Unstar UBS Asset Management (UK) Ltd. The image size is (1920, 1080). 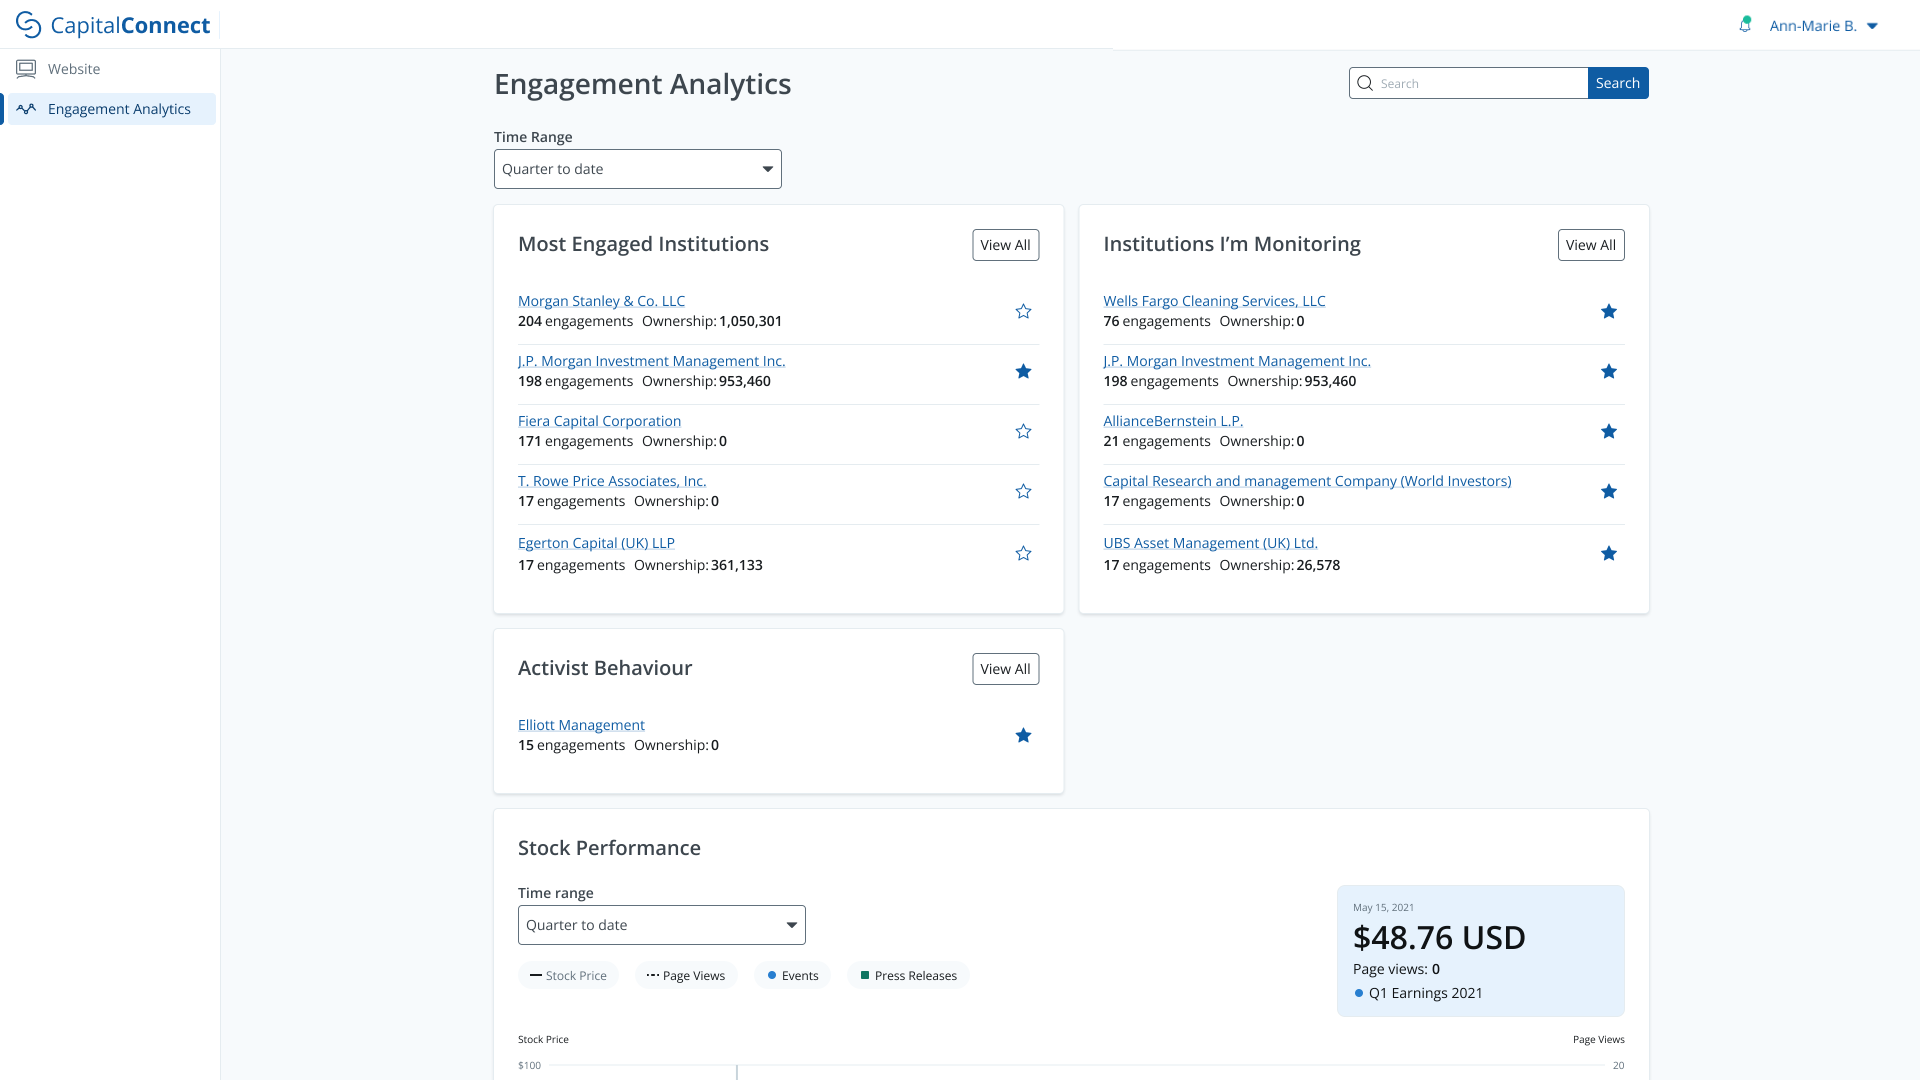(1609, 553)
